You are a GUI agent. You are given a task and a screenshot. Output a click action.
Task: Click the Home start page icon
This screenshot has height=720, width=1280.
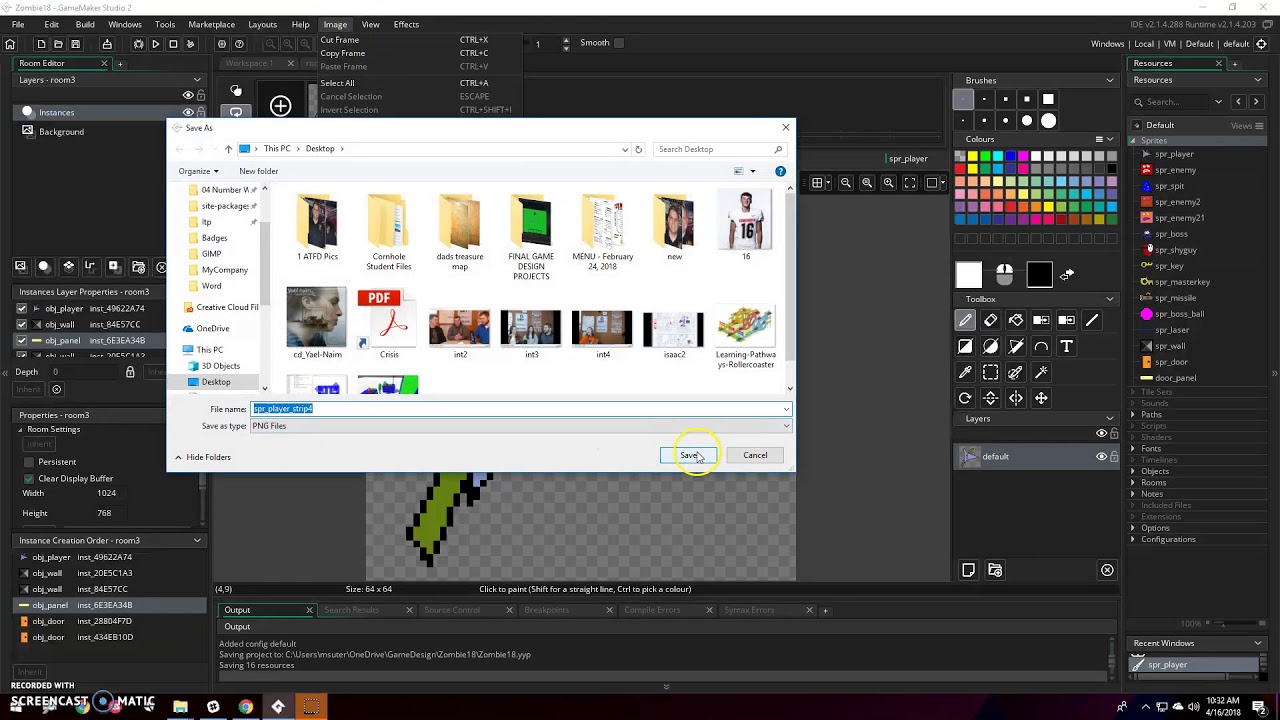click(10, 44)
